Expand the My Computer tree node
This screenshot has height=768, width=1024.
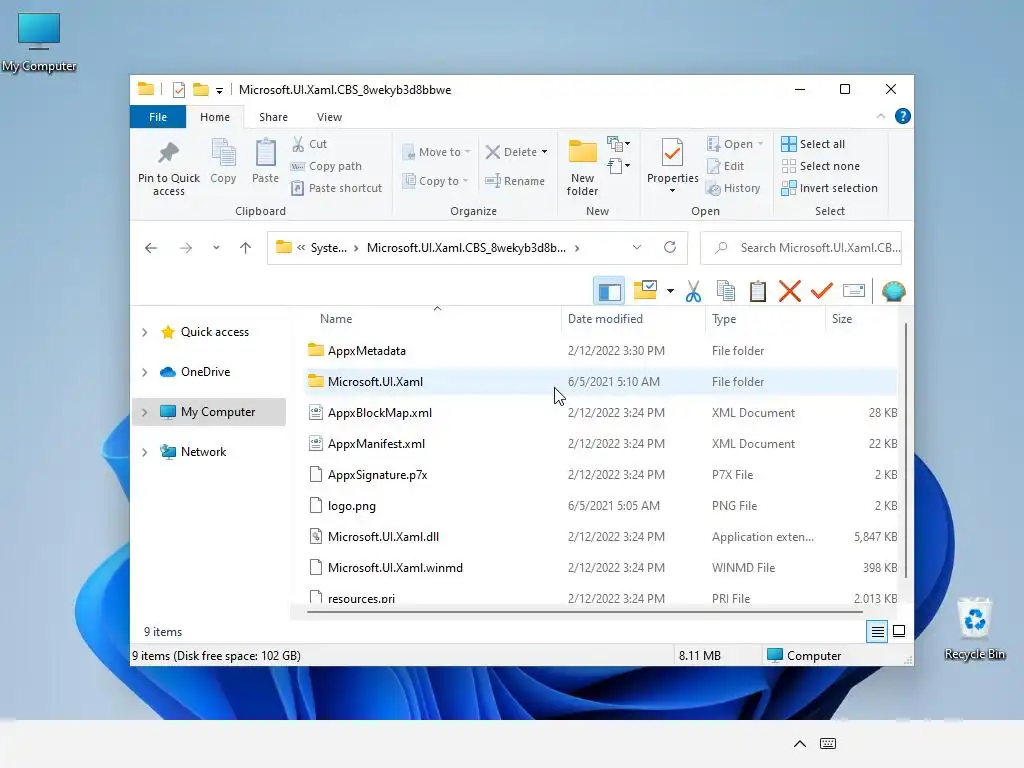pos(144,412)
